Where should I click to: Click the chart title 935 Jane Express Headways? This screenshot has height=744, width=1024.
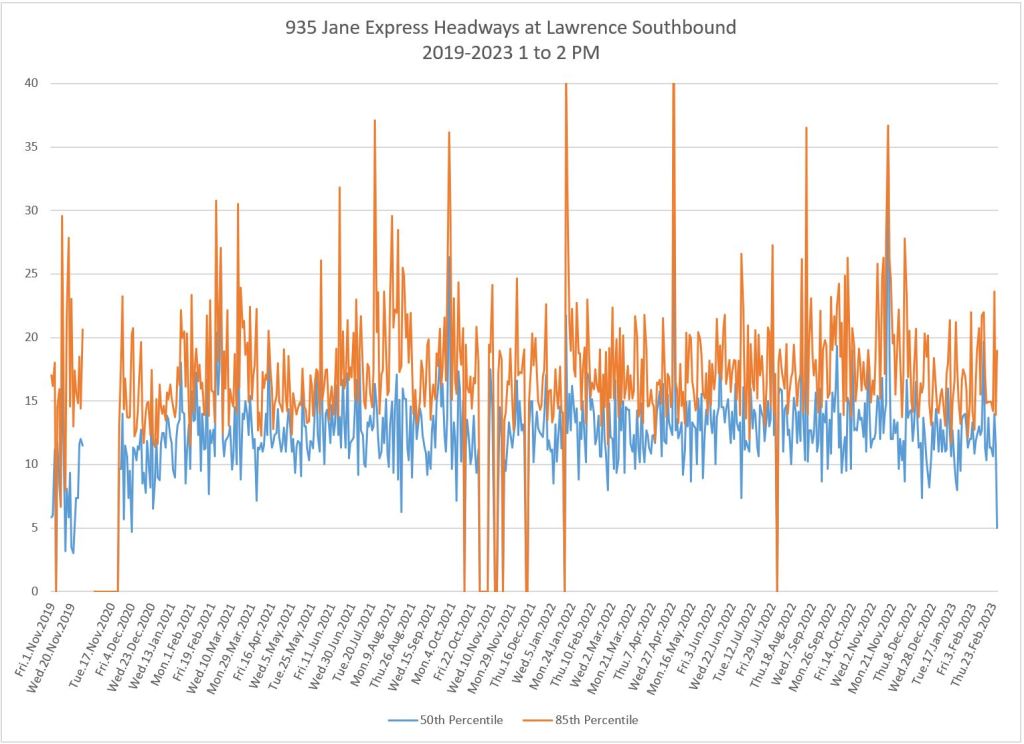[511, 27]
